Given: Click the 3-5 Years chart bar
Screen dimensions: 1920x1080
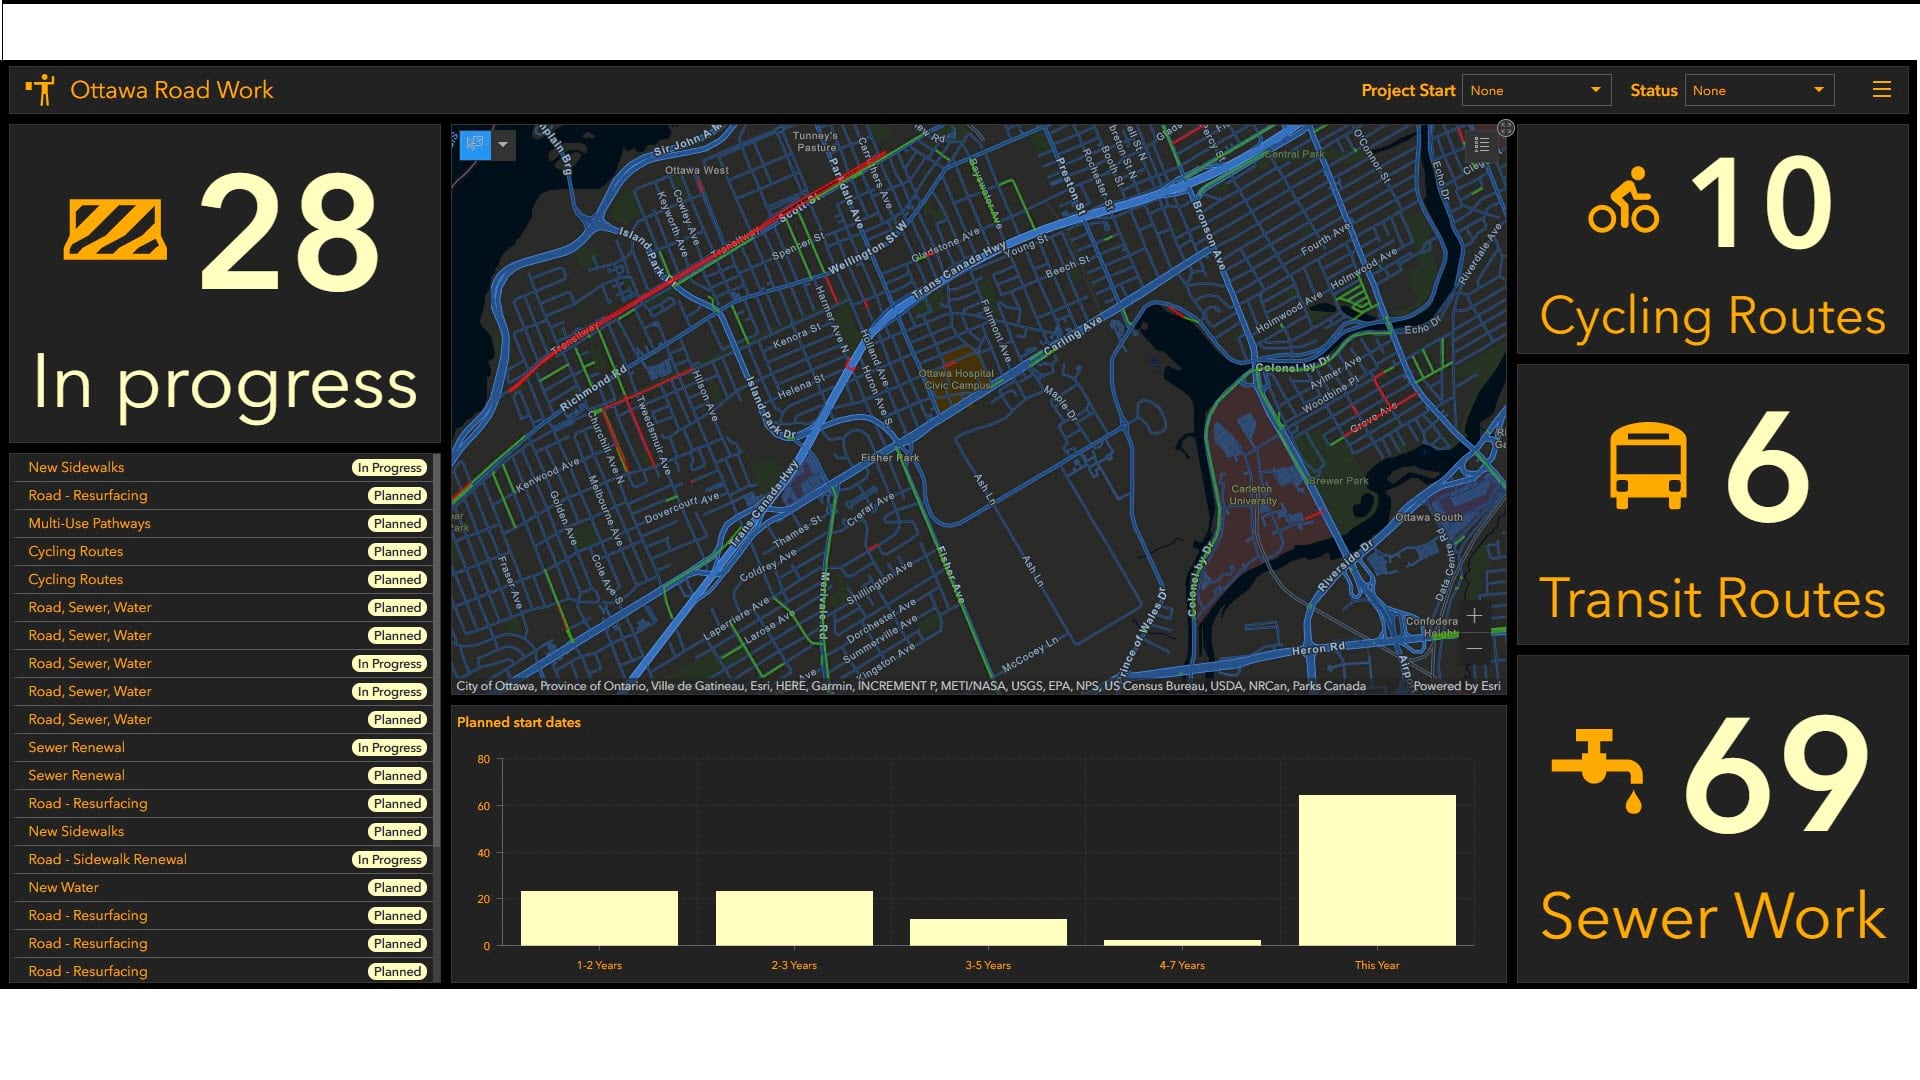Looking at the screenshot, I should [x=988, y=932].
